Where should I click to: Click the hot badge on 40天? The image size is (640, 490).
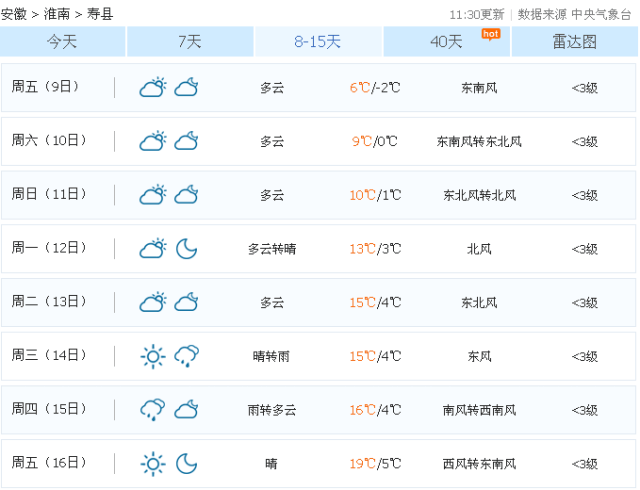(491, 34)
